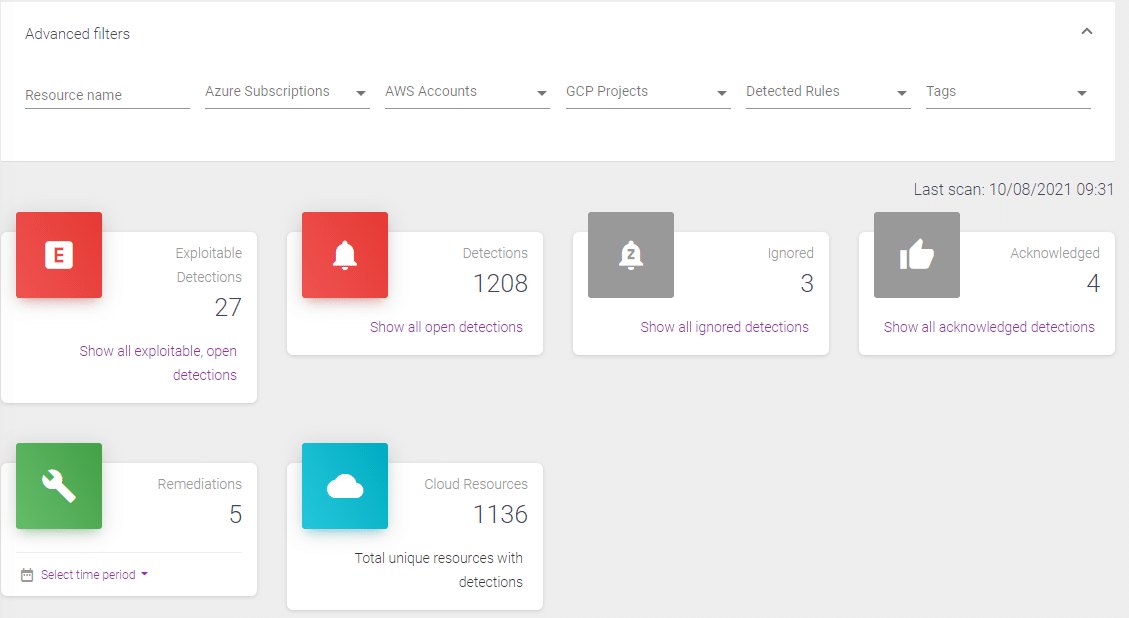Open the Detected Rules dropdown
Screen dimensions: 1129x618
[901, 91]
